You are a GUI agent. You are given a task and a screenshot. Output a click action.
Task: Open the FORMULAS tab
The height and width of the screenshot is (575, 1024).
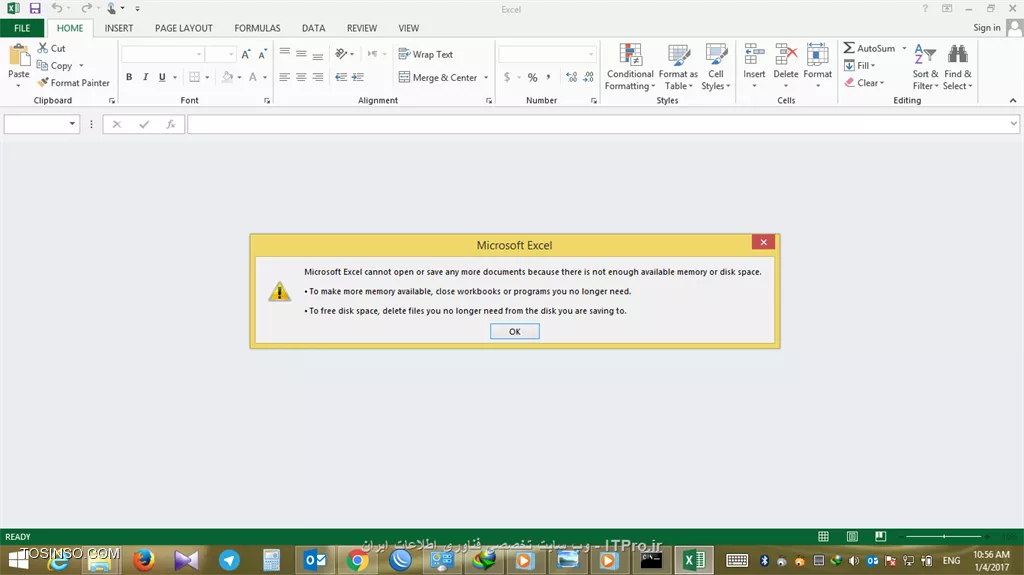coord(257,28)
